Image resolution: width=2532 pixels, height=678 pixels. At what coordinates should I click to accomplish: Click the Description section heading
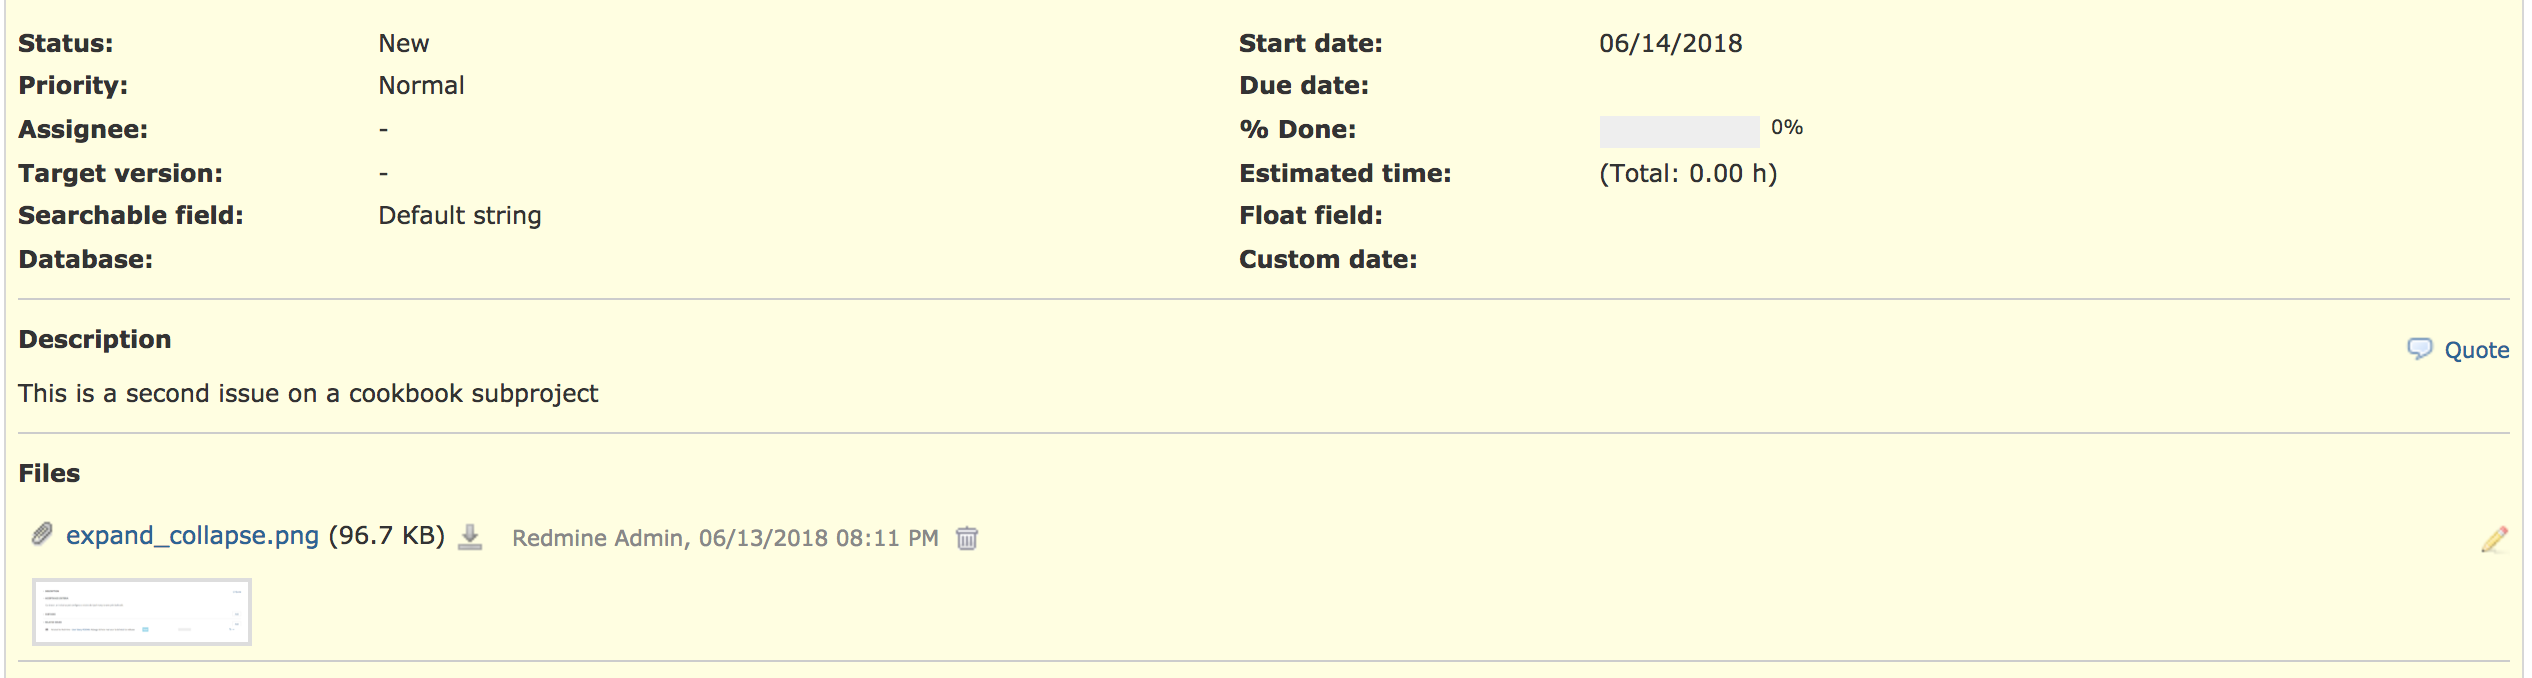tap(95, 340)
